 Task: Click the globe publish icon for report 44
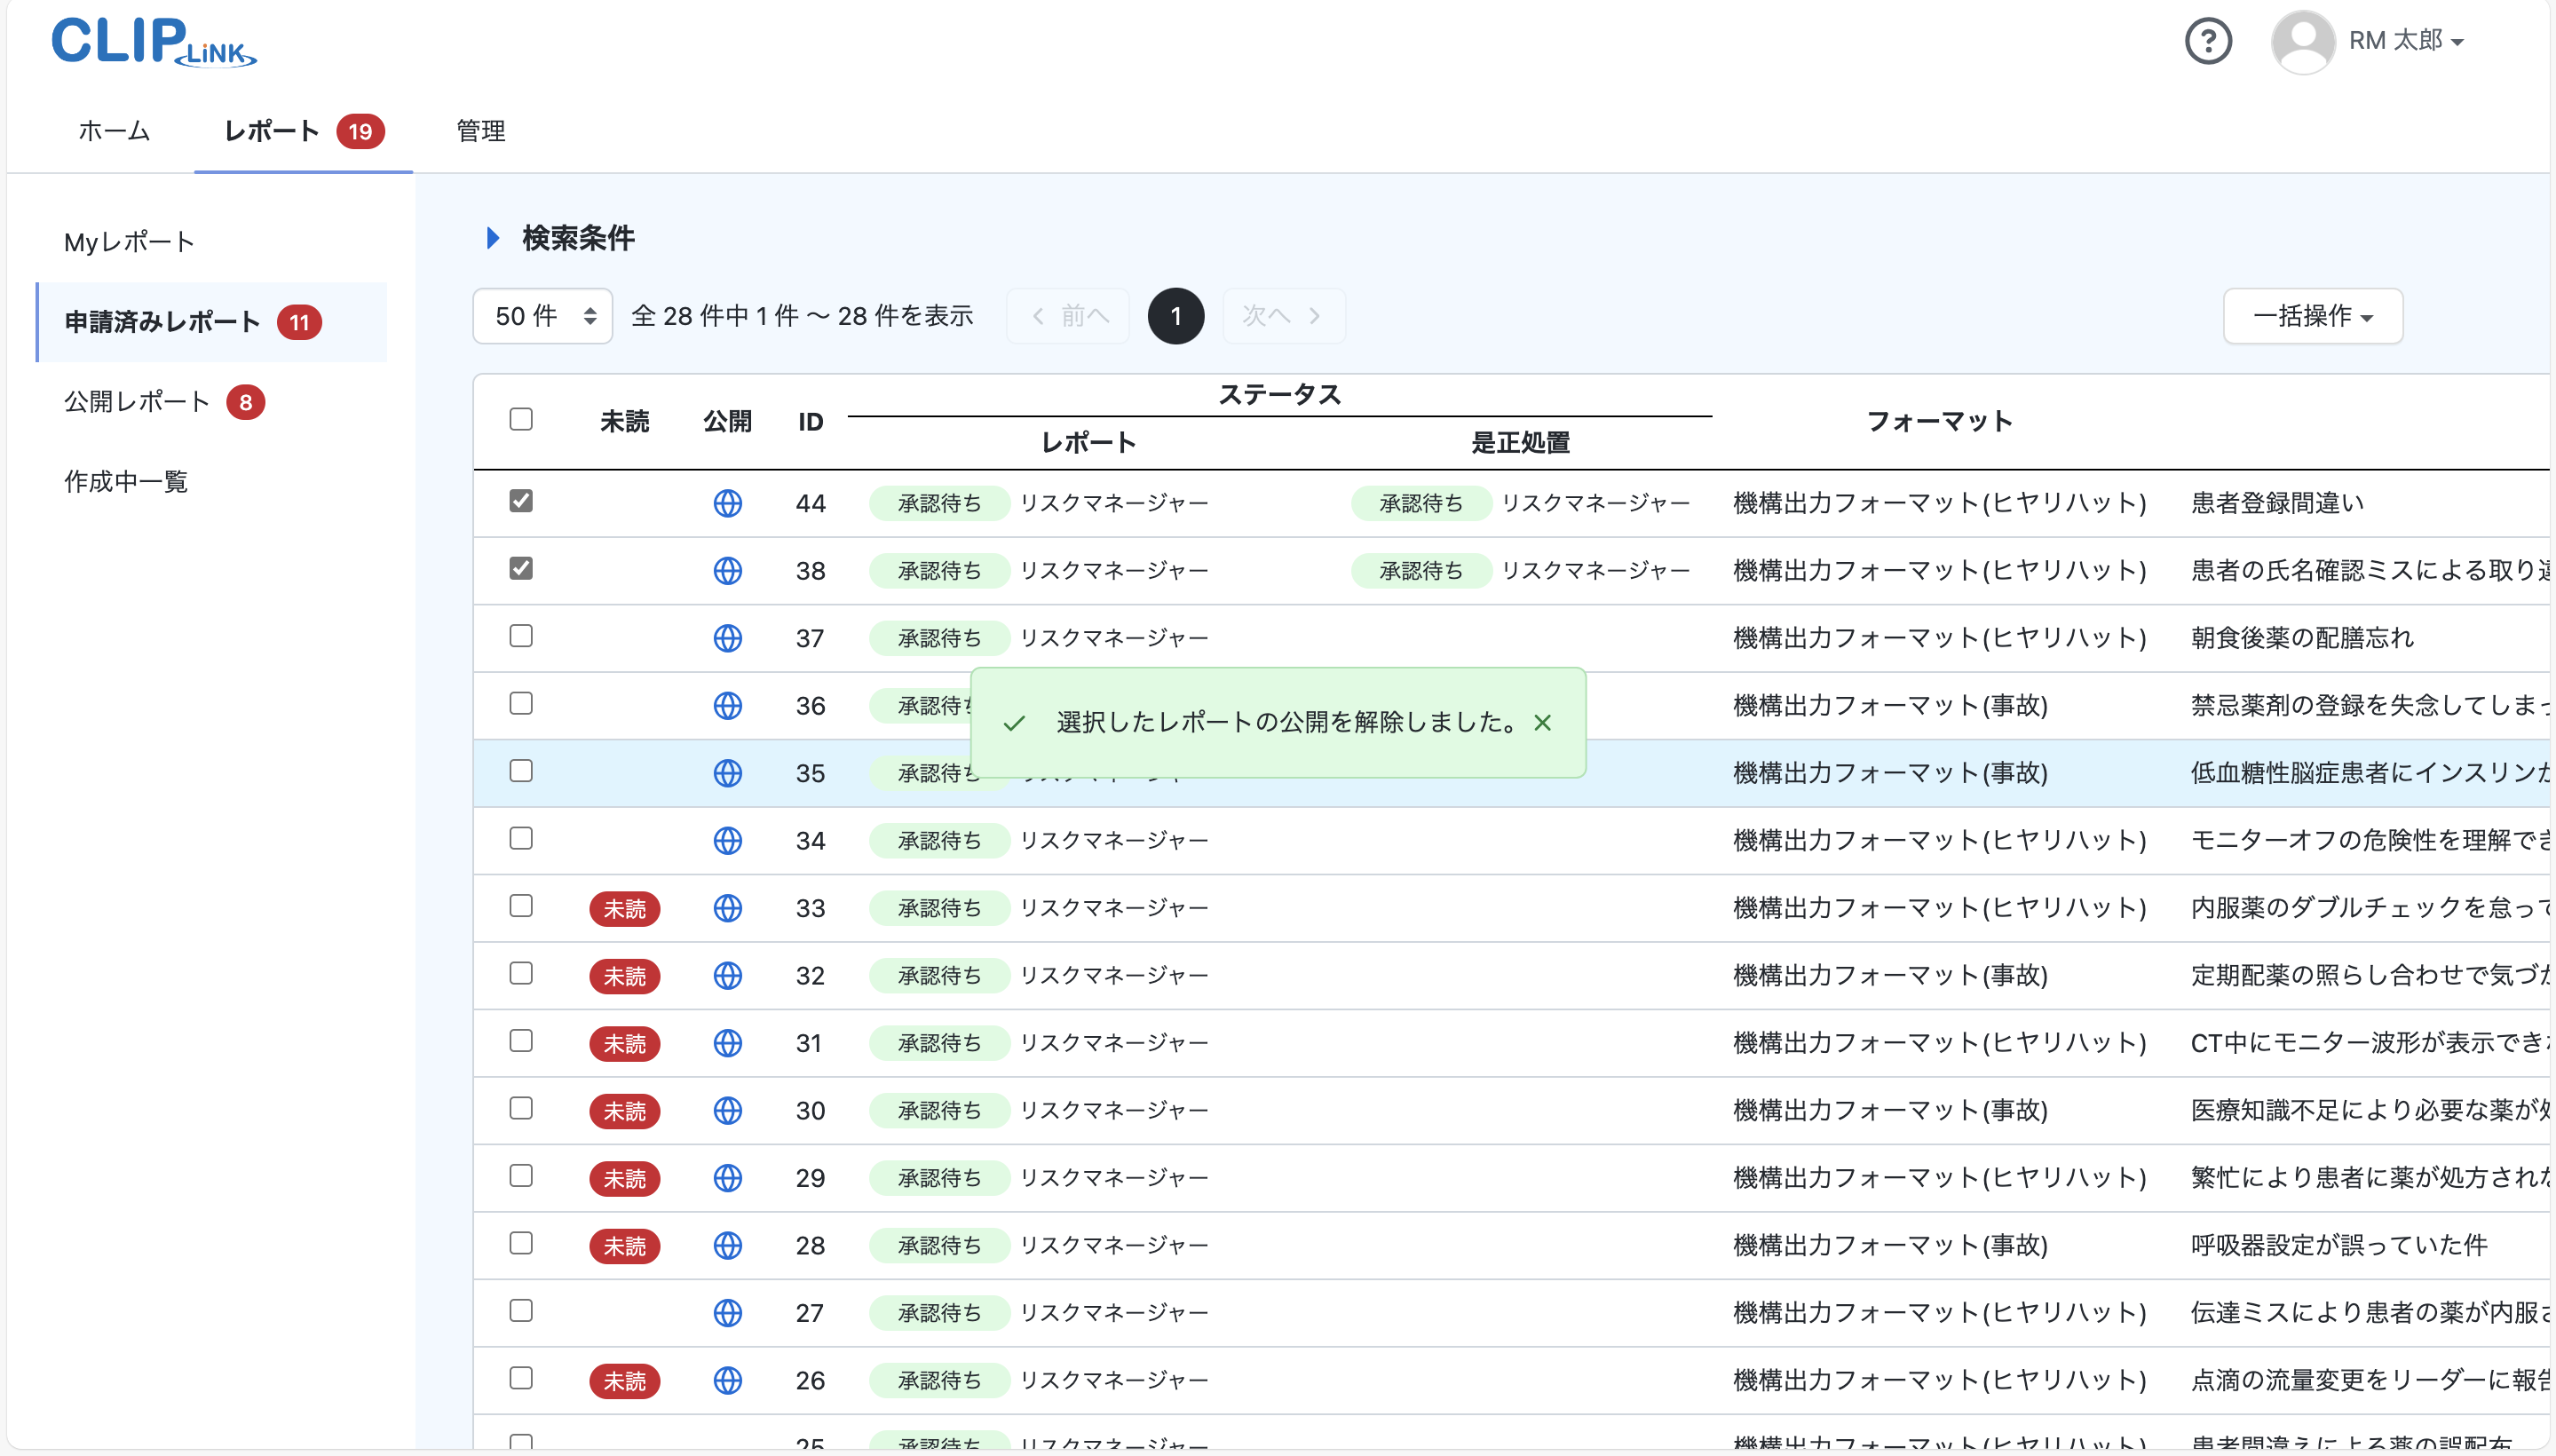(x=728, y=503)
